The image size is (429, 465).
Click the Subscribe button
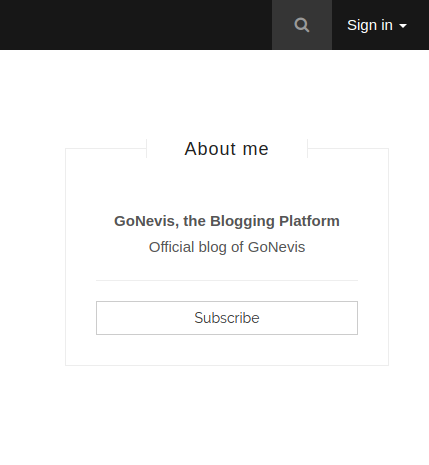(227, 318)
